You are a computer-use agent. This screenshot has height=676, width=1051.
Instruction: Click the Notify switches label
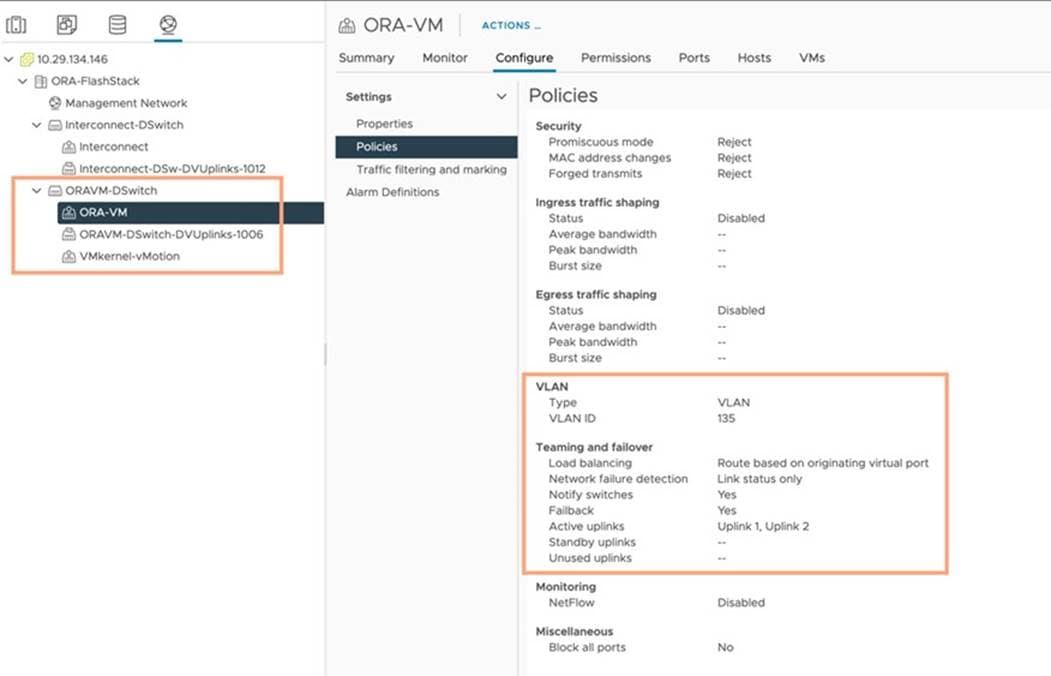click(x=591, y=494)
